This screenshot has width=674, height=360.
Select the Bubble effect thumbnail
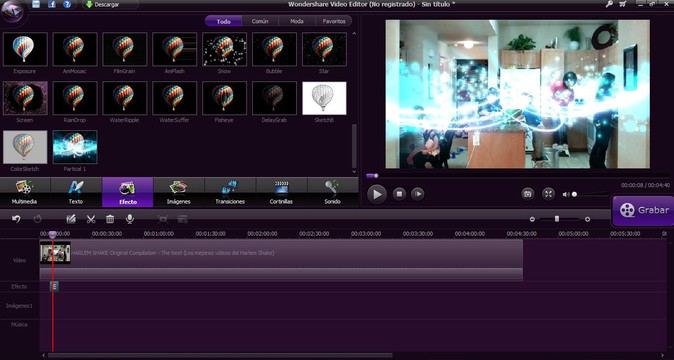[274, 49]
